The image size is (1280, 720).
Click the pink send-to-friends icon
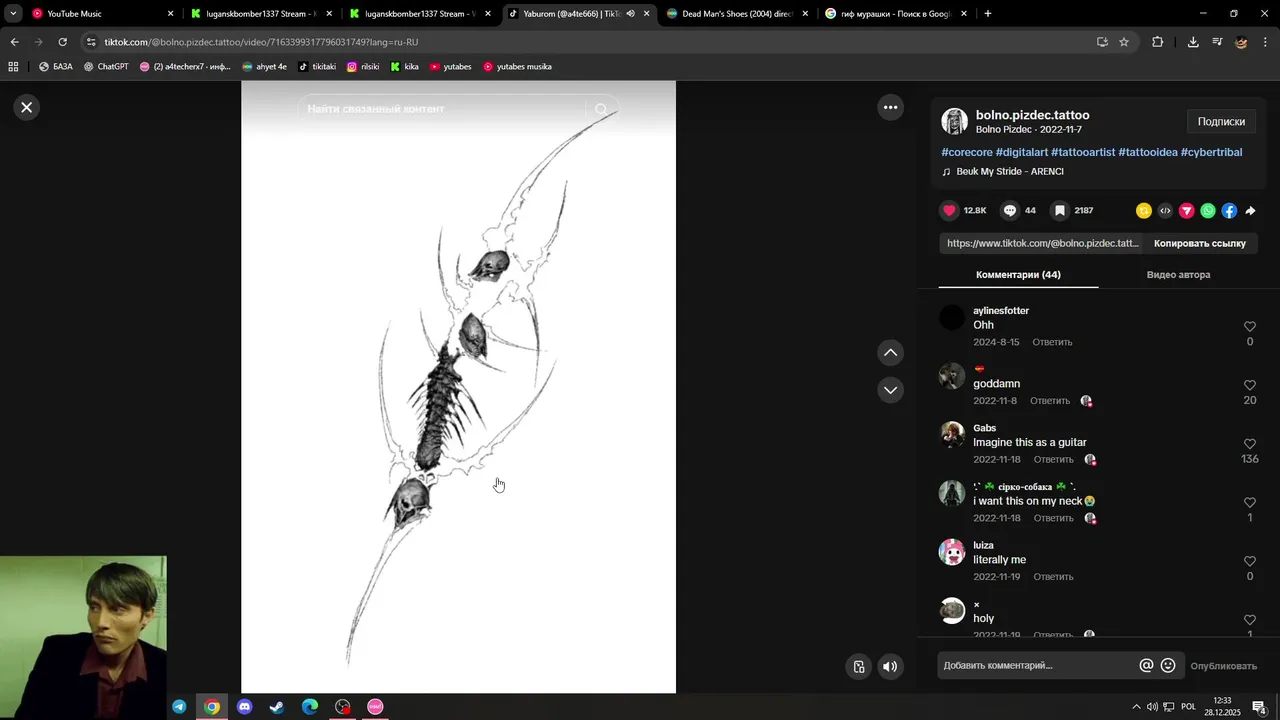pyautogui.click(x=1186, y=210)
